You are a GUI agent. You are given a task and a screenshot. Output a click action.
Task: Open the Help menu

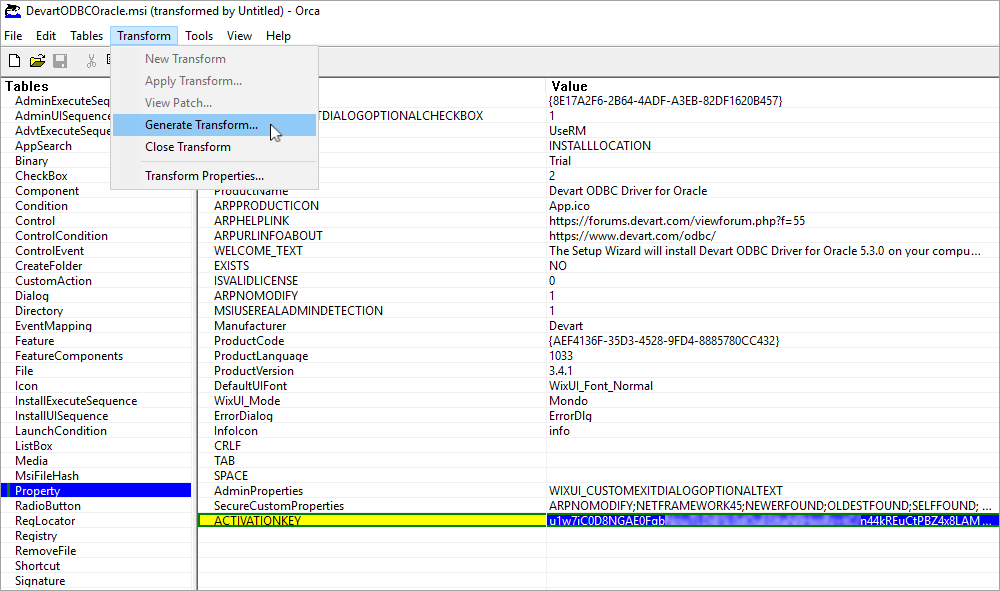click(x=278, y=35)
